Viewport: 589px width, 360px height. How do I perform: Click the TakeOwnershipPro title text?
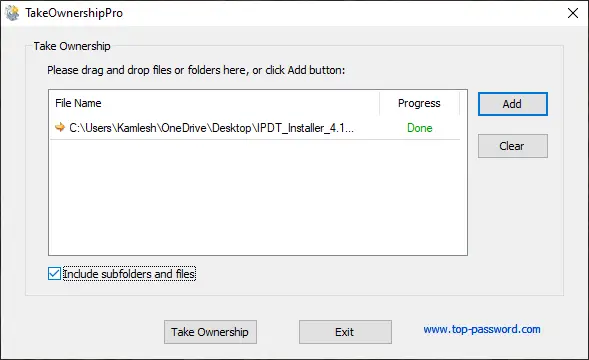[x=74, y=13]
